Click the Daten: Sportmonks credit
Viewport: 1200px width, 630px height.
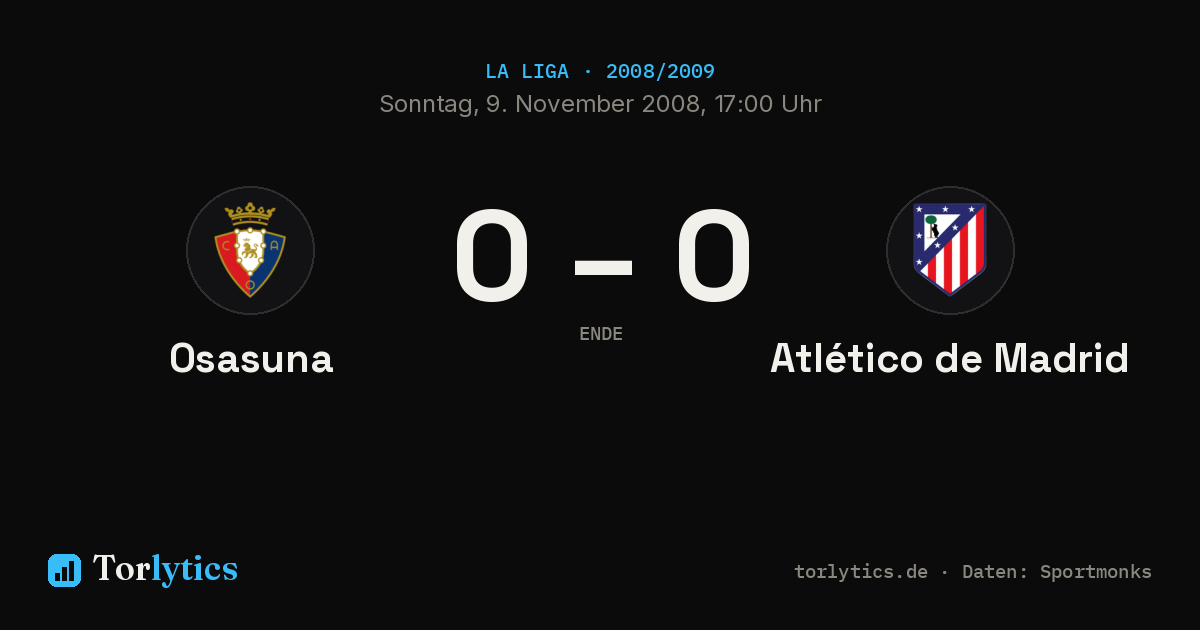1057,572
